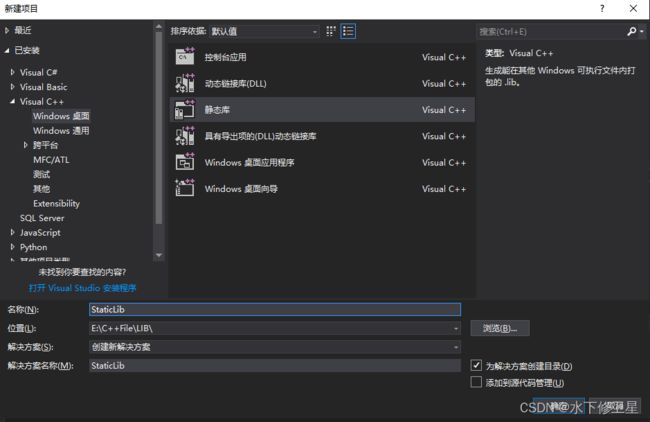Select Windows 桌面 category

tap(61, 116)
